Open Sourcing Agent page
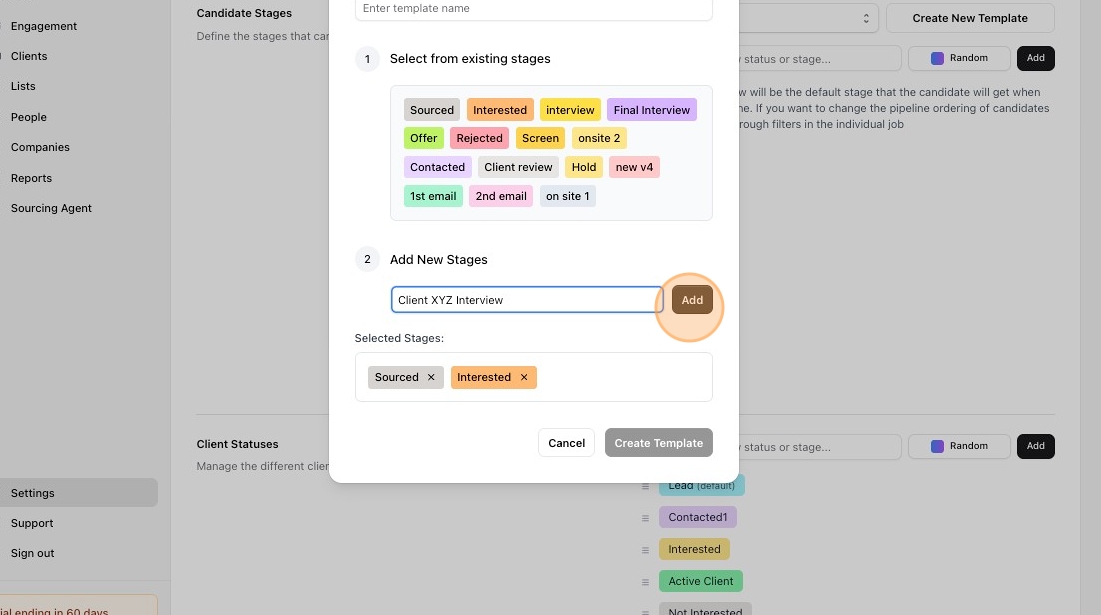The height and width of the screenshot is (615, 1101). 51,209
